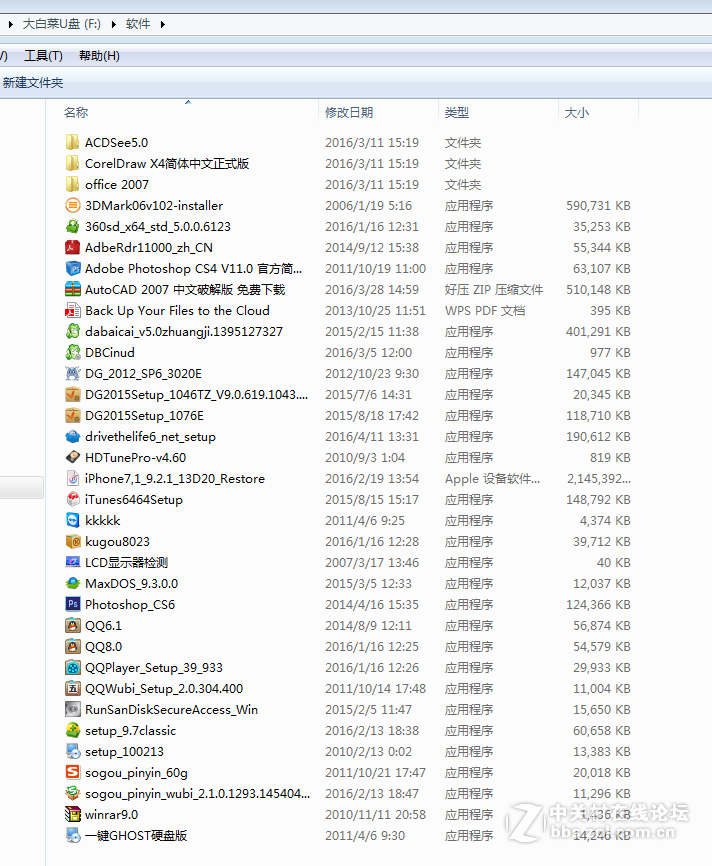The image size is (712, 866).
Task: Select the dabaicai_v5.0zhuangji icon
Action: point(72,331)
